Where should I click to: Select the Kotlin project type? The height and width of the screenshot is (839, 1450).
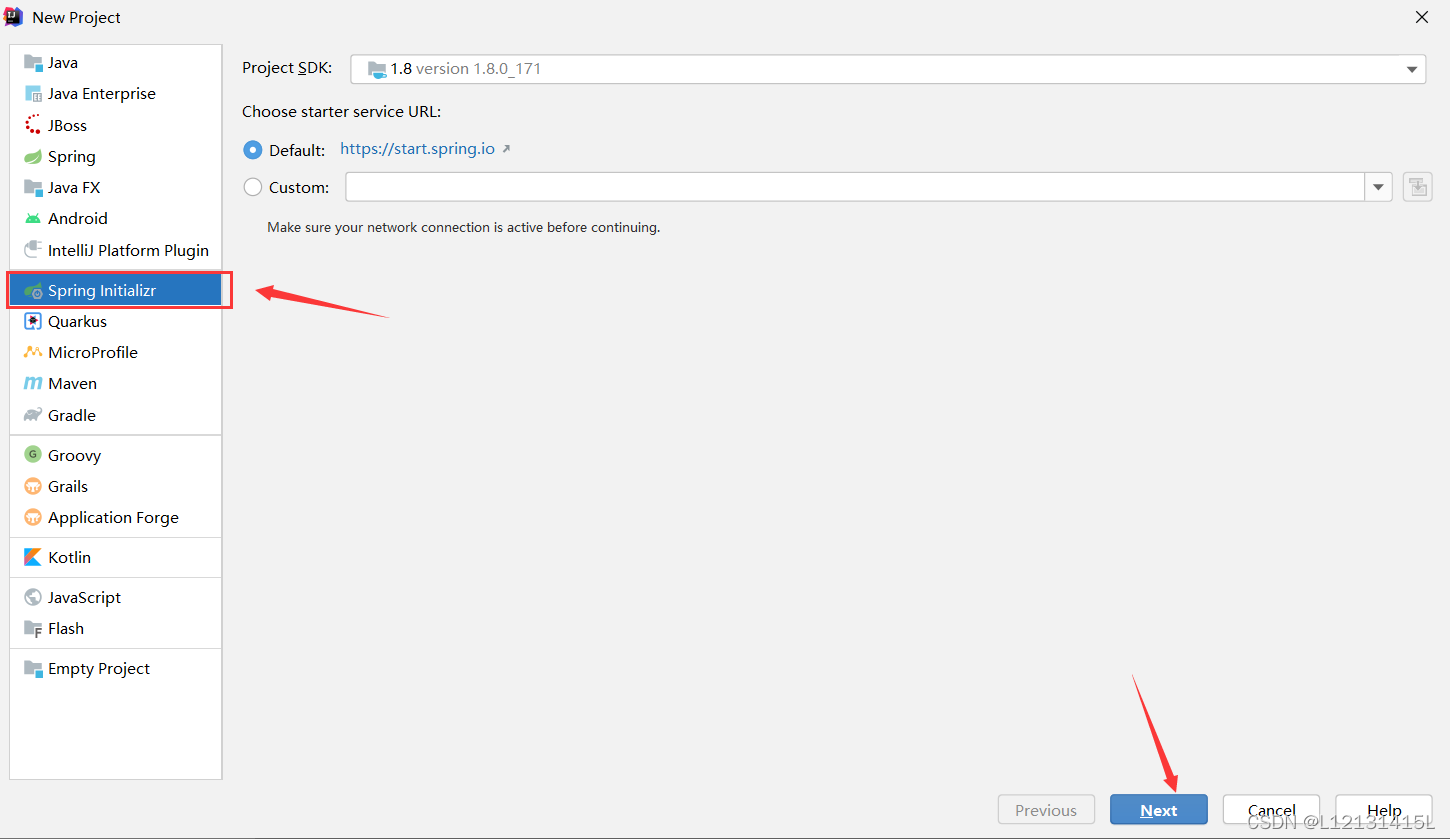[x=116, y=557]
